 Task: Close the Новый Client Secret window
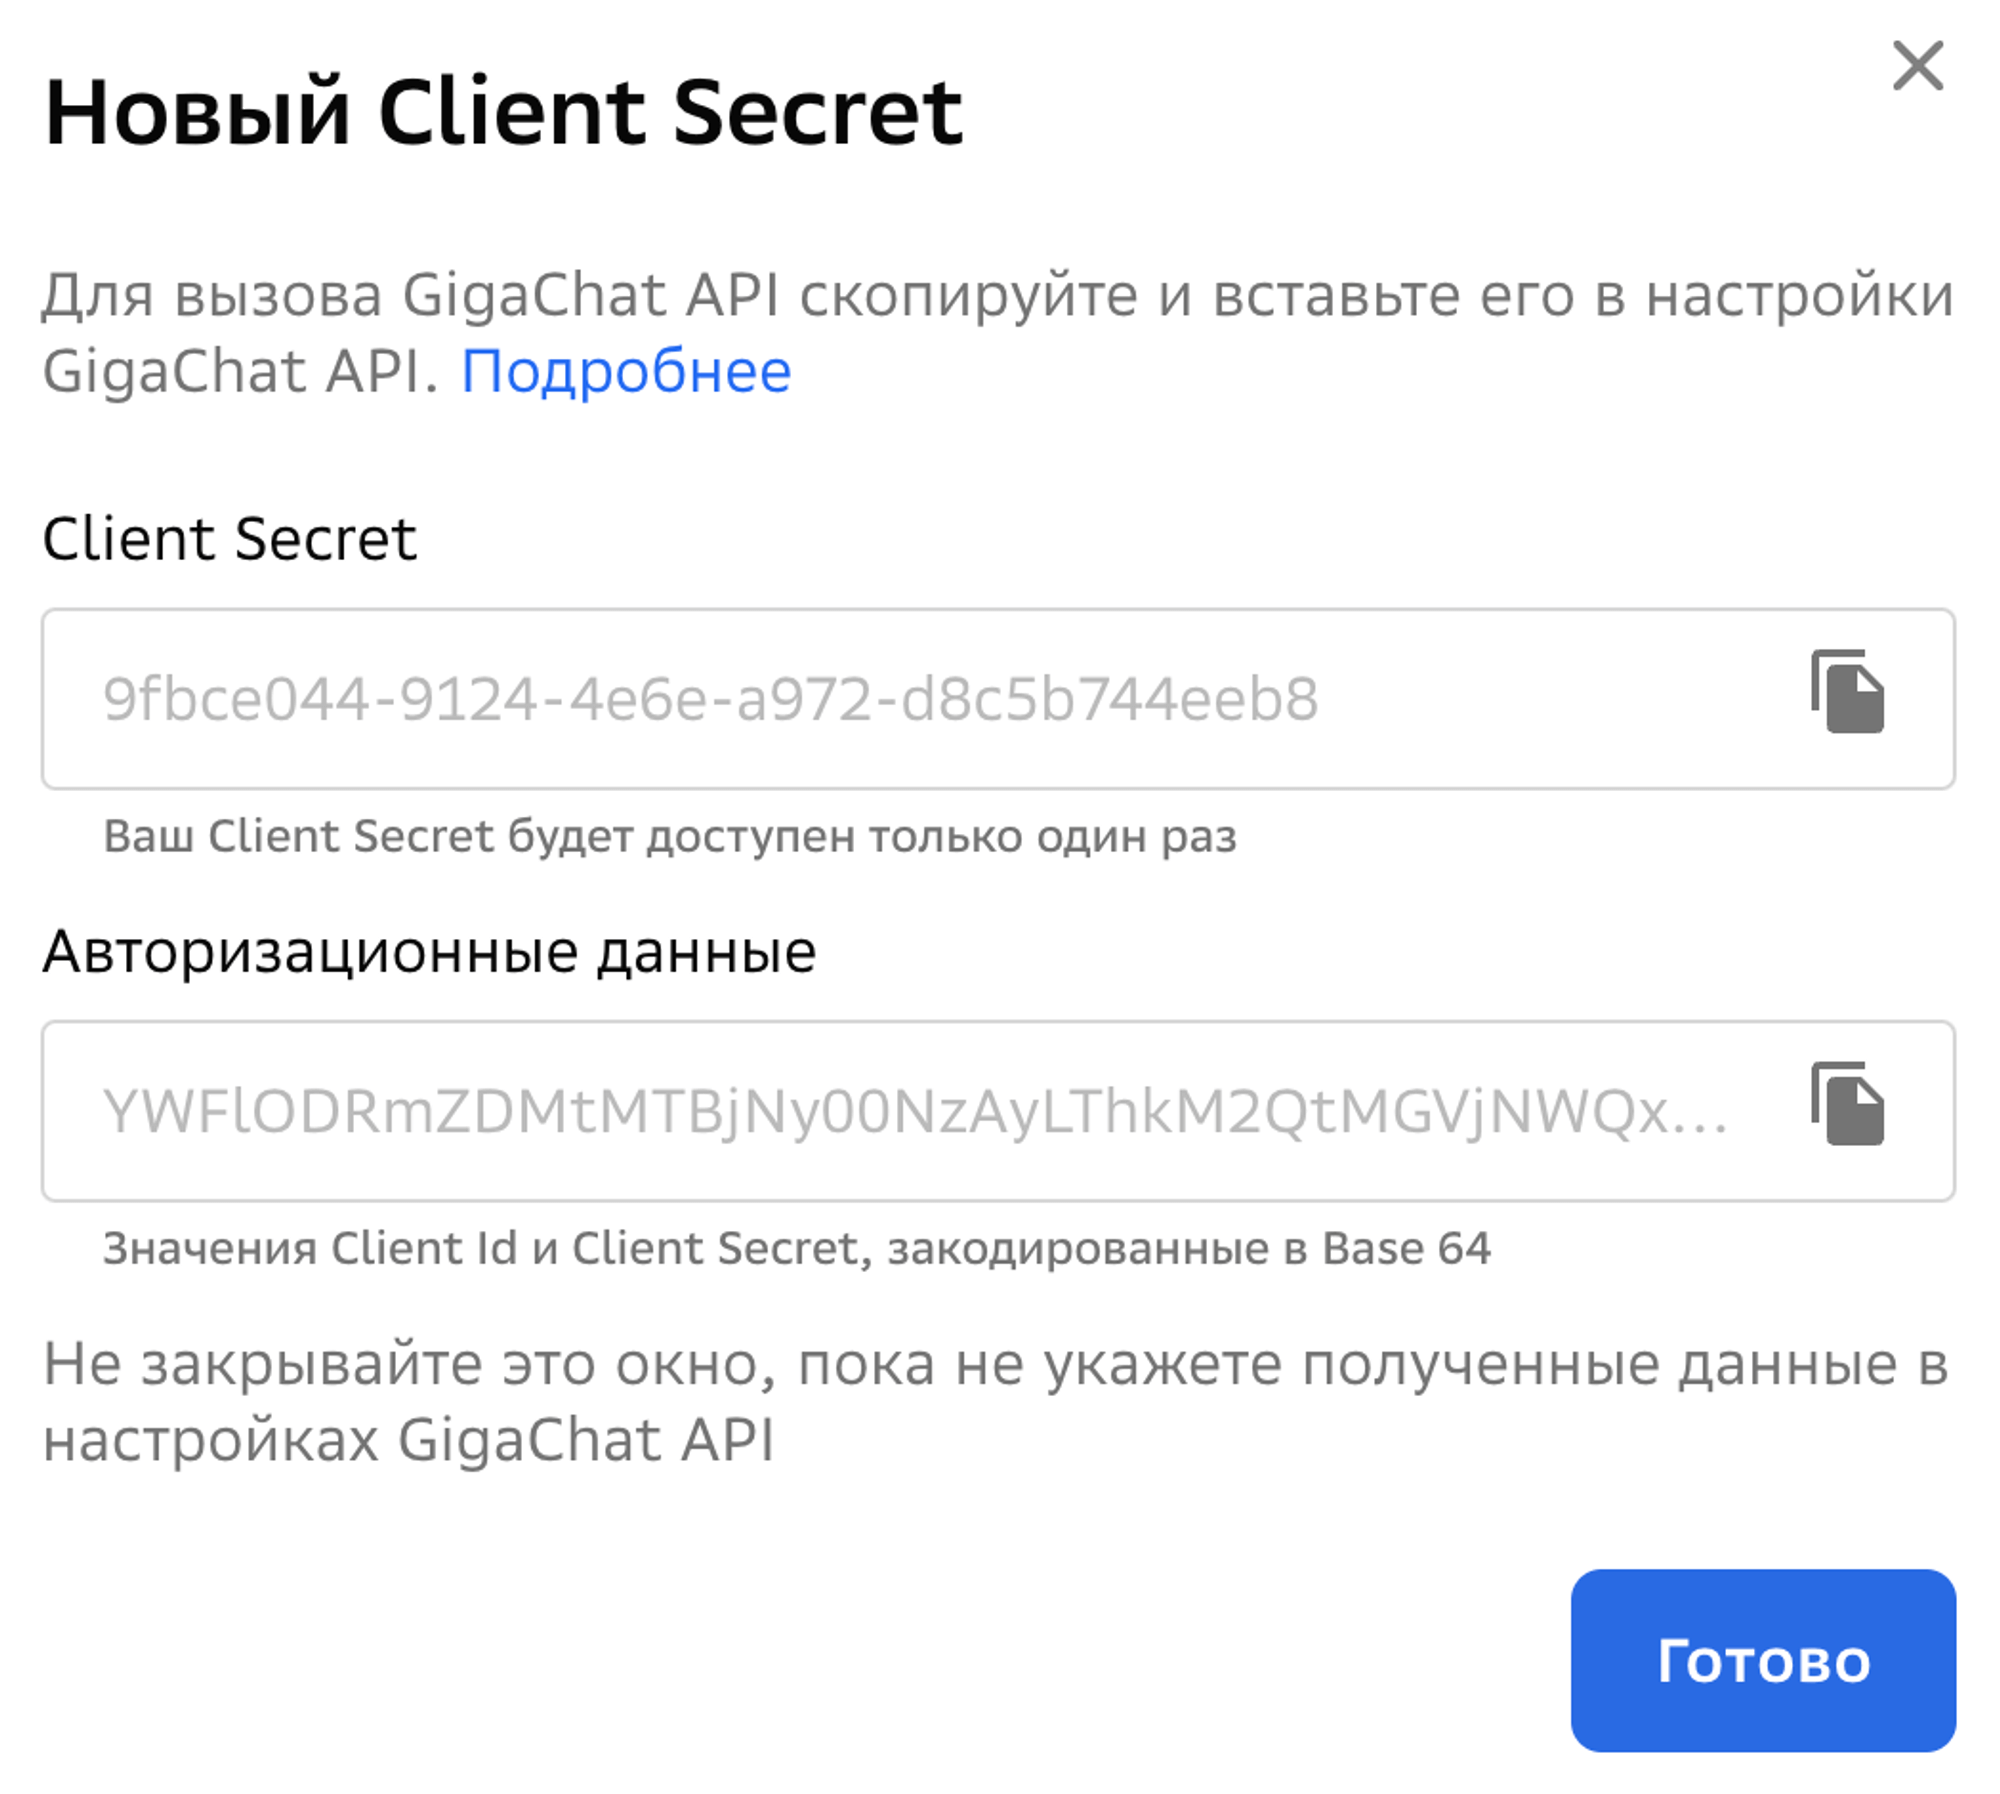click(1919, 66)
